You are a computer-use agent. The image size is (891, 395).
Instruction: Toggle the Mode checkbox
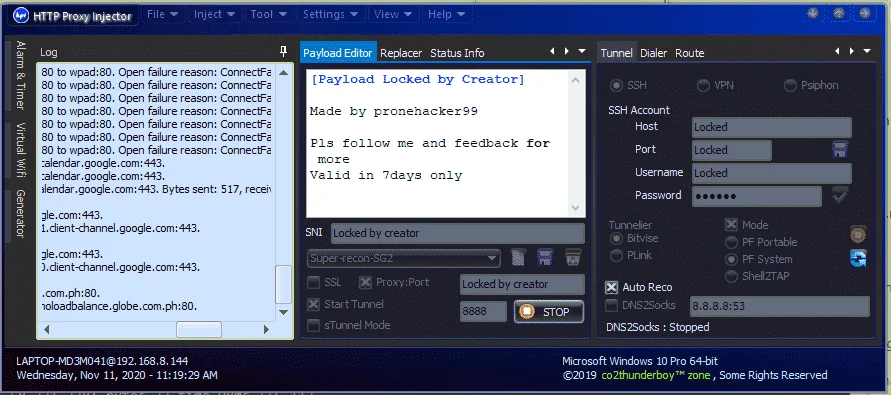(731, 225)
